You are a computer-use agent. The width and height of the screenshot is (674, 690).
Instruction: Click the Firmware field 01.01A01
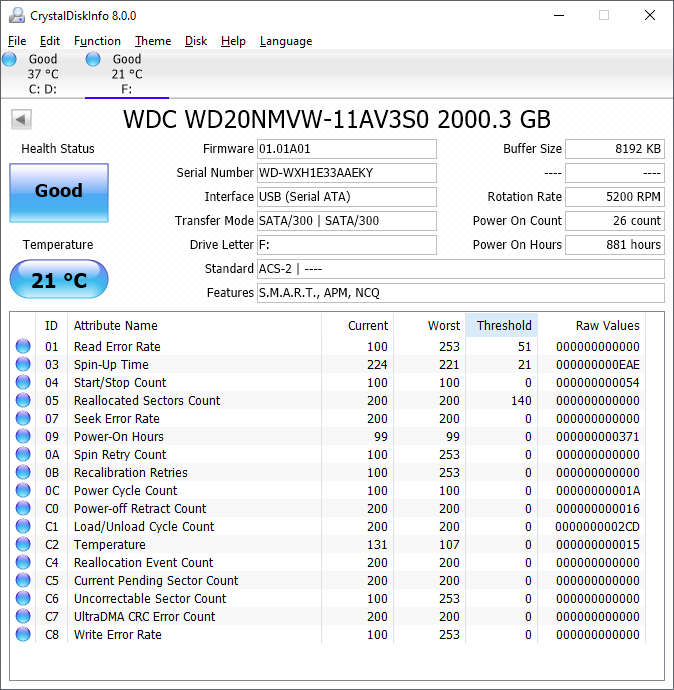(347, 149)
